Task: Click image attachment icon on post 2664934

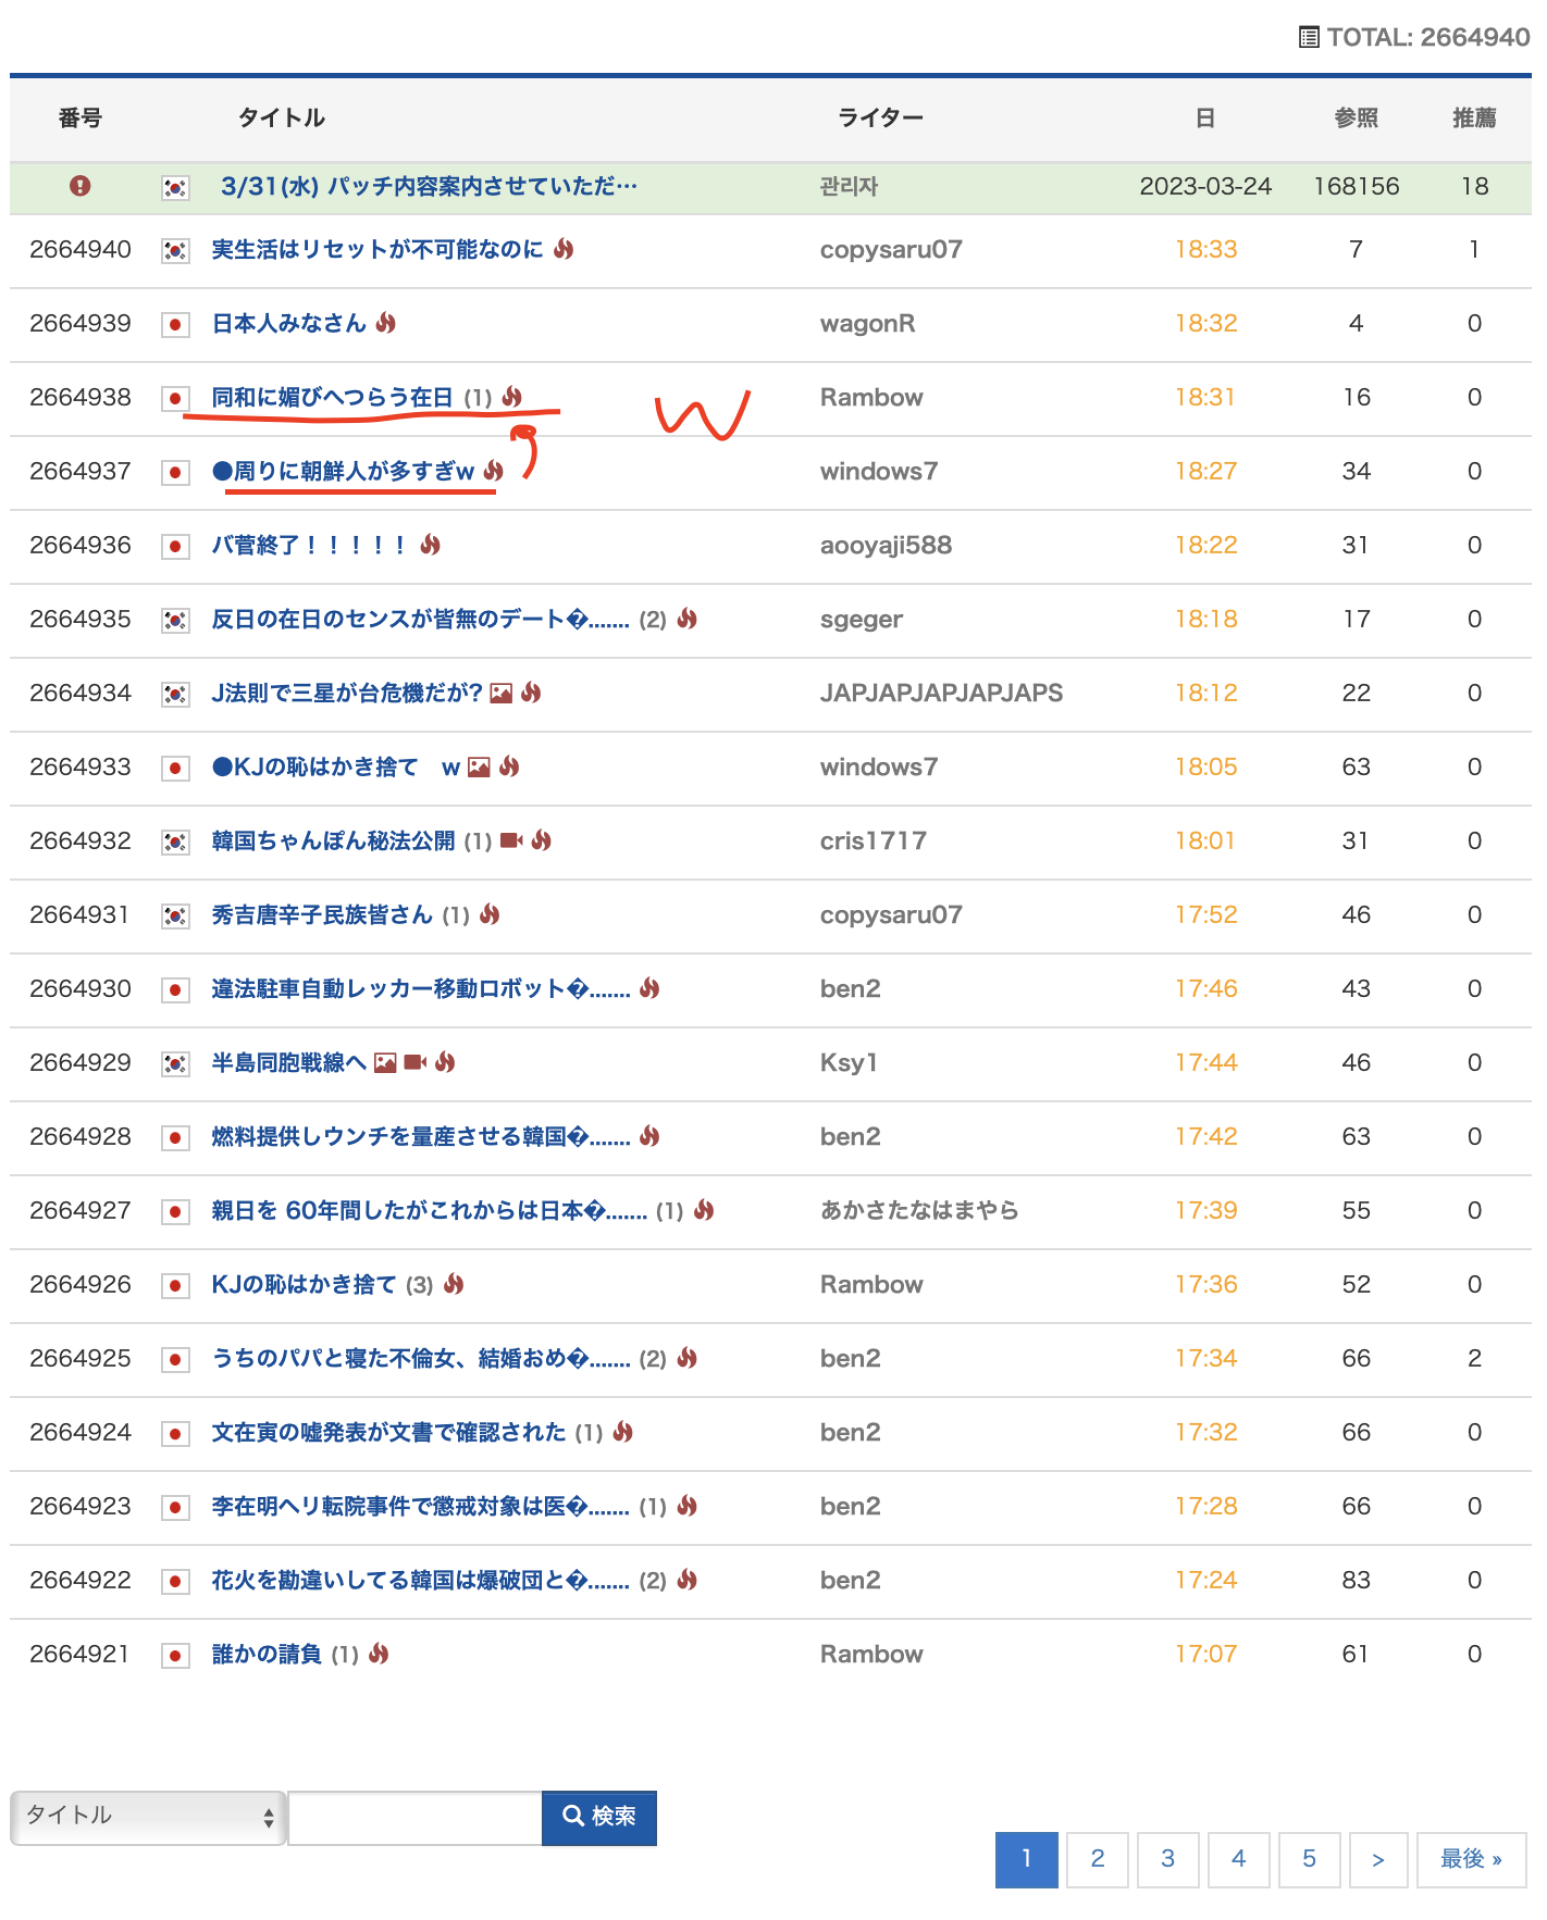Action: 501,693
